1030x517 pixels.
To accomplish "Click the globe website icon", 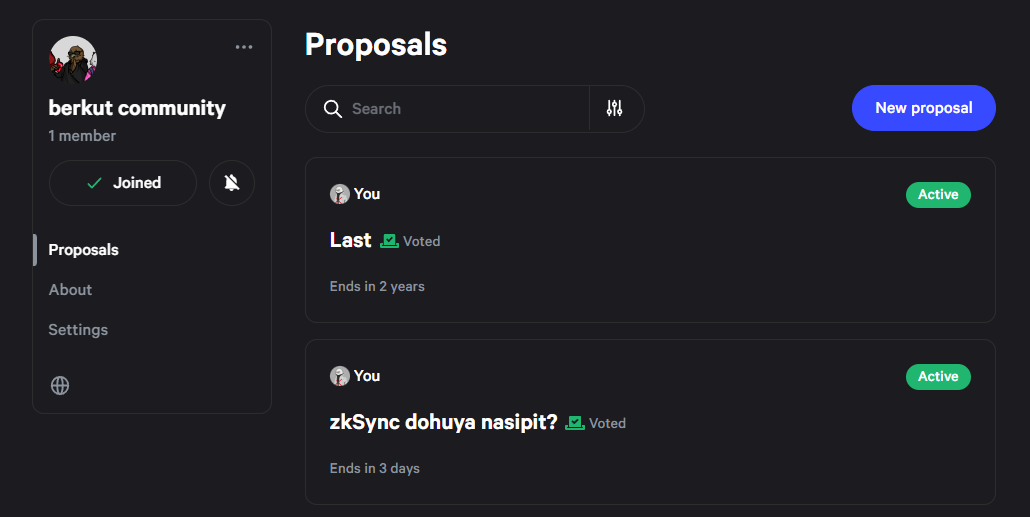I will (60, 386).
